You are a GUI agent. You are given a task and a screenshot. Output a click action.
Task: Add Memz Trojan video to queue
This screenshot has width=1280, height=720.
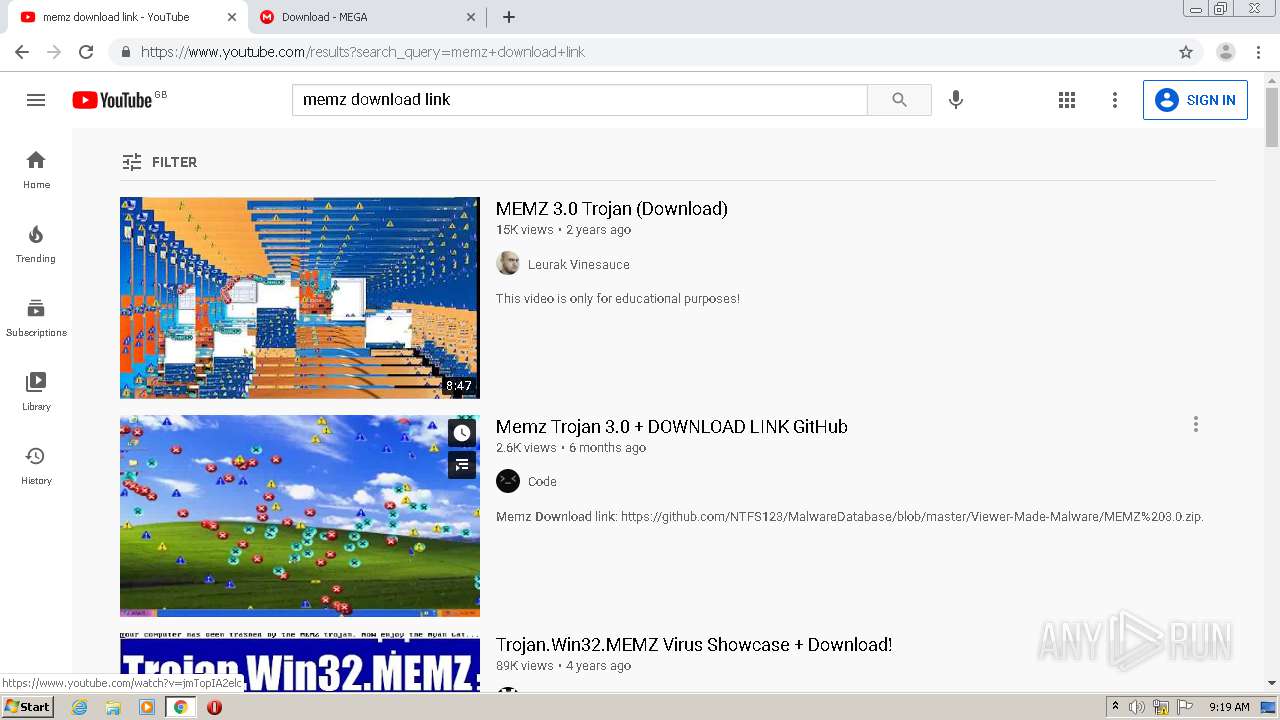tap(462, 465)
